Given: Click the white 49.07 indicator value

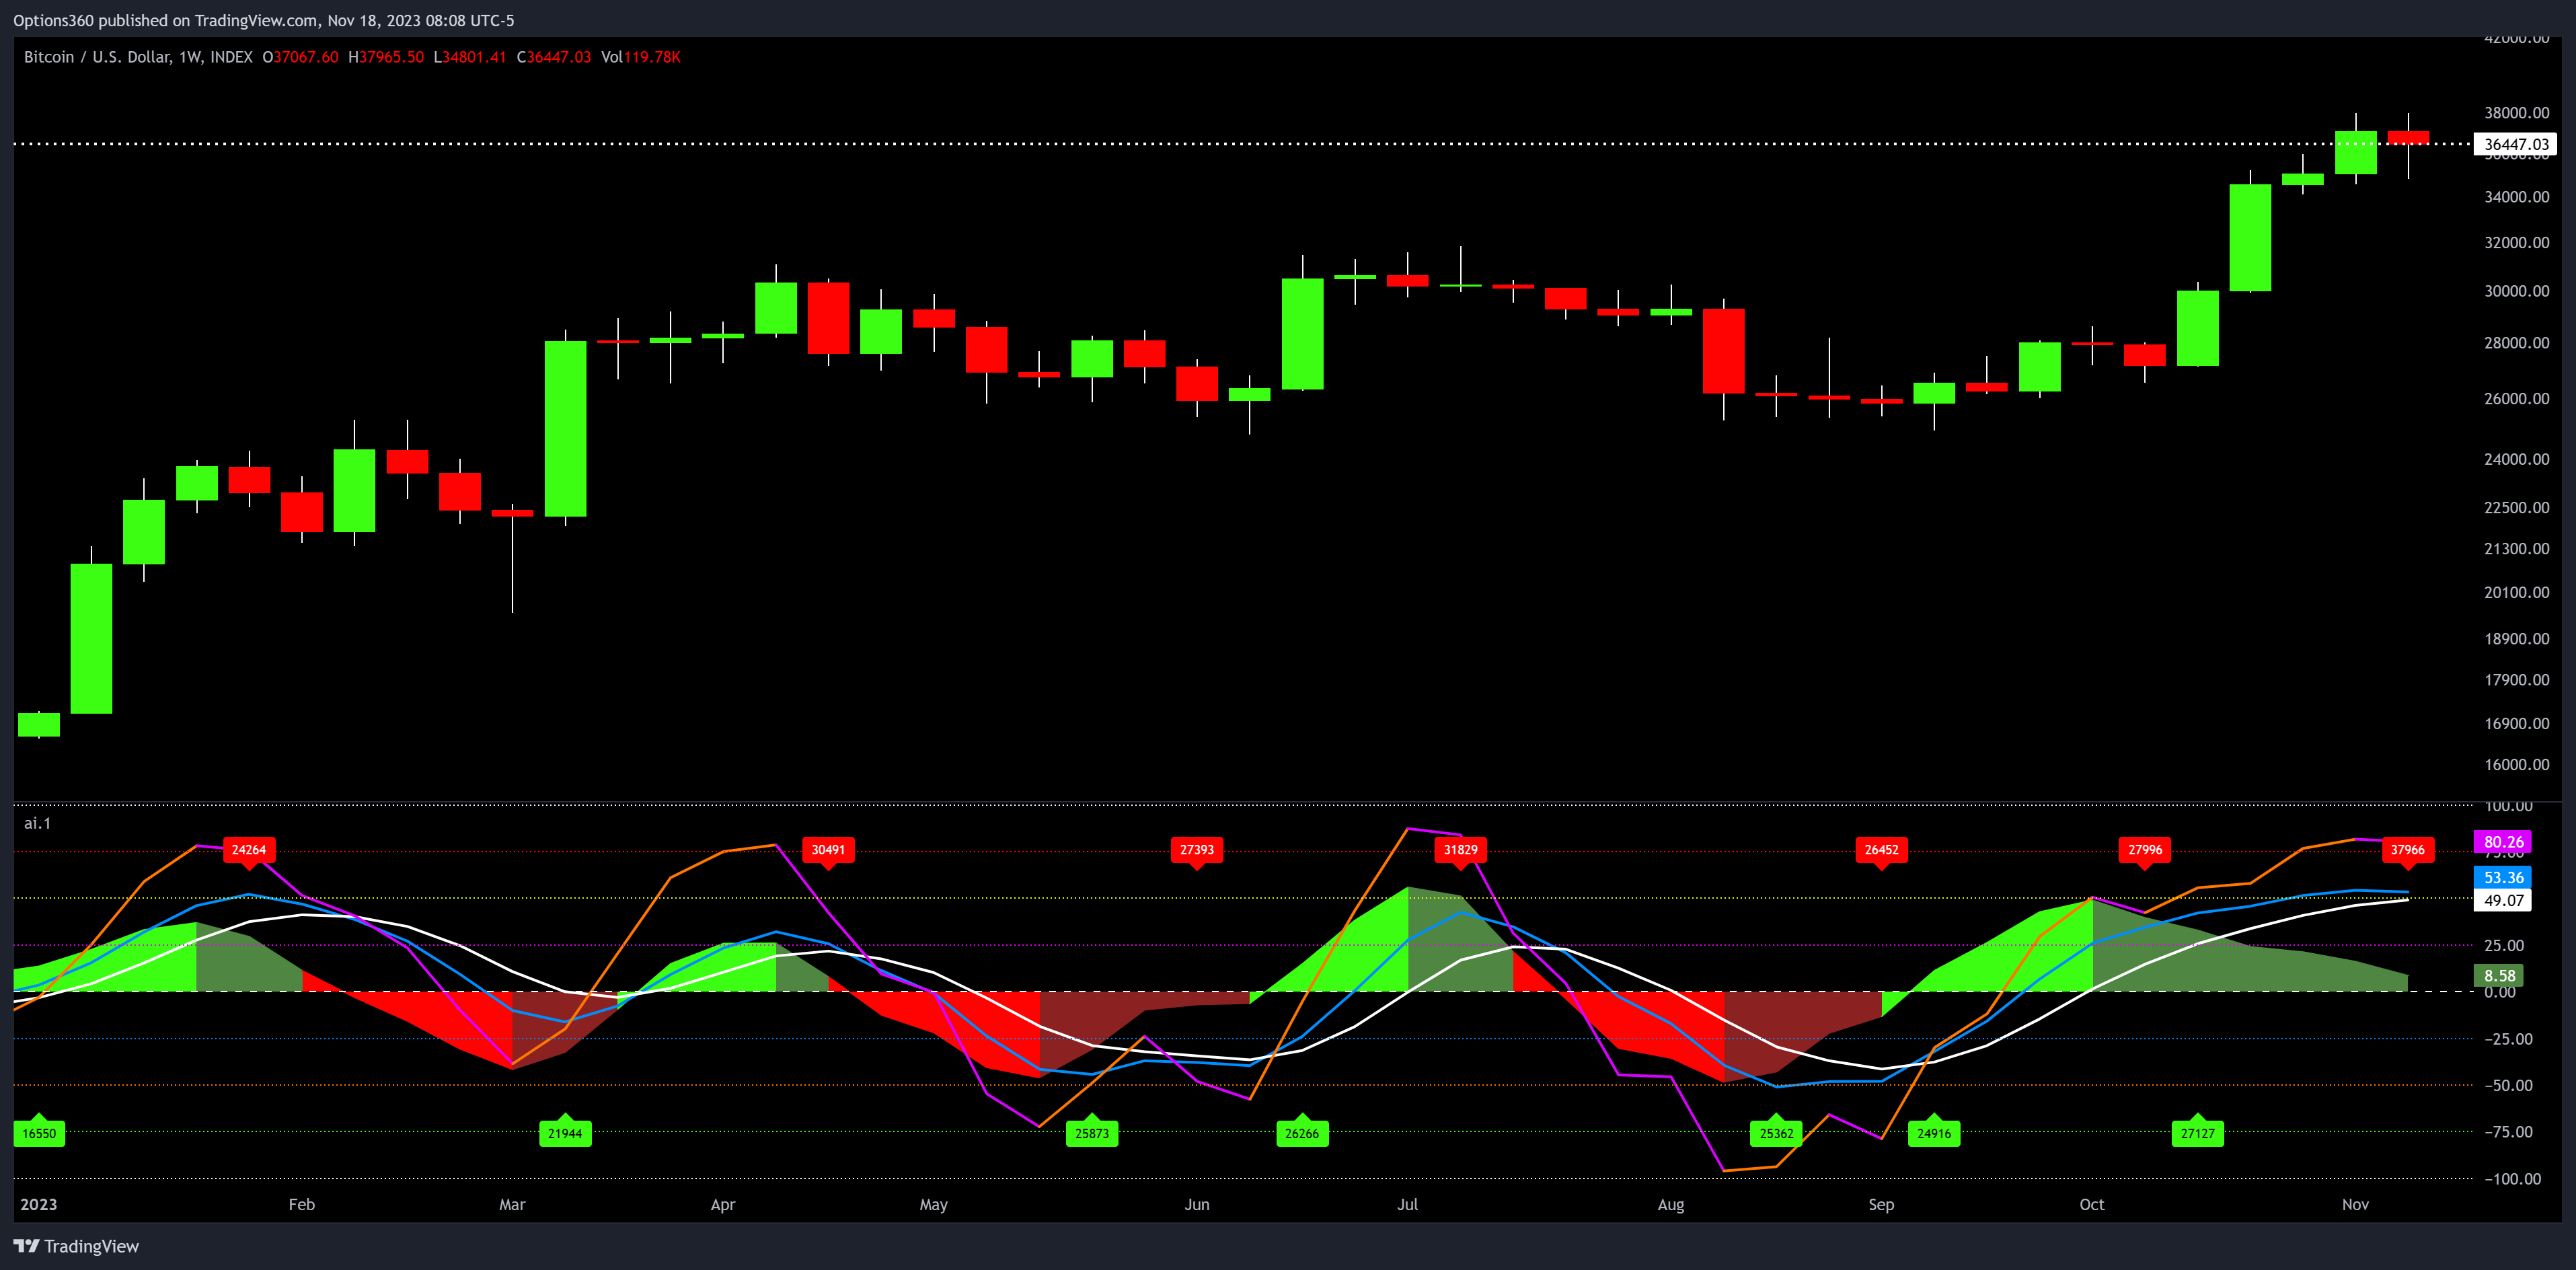Looking at the screenshot, I should click(x=2503, y=901).
